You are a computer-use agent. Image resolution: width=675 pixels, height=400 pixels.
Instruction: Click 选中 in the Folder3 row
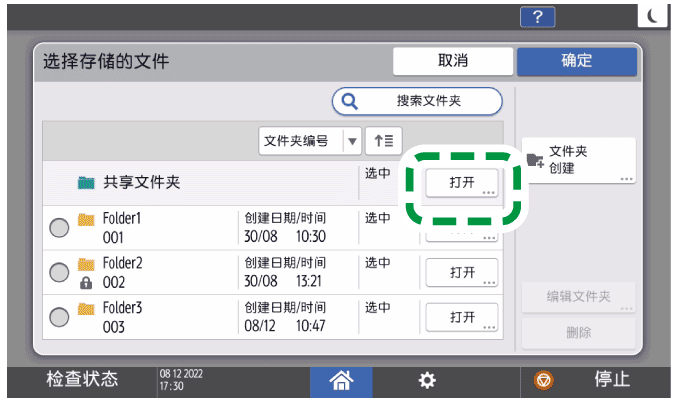coord(378,307)
